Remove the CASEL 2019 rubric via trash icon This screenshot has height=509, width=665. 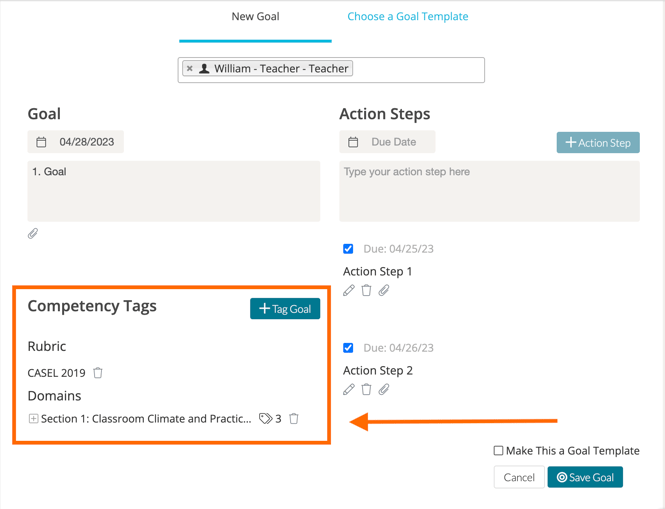pos(98,373)
